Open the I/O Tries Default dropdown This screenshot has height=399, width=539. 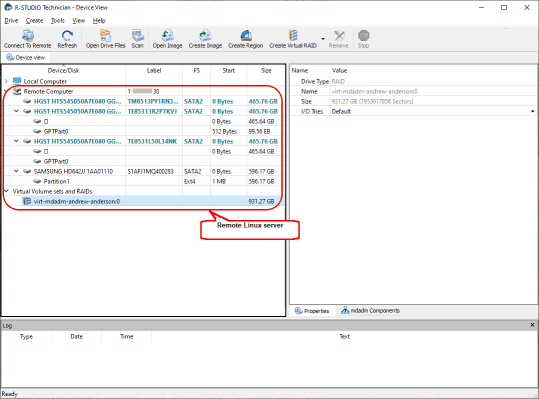click(532, 111)
